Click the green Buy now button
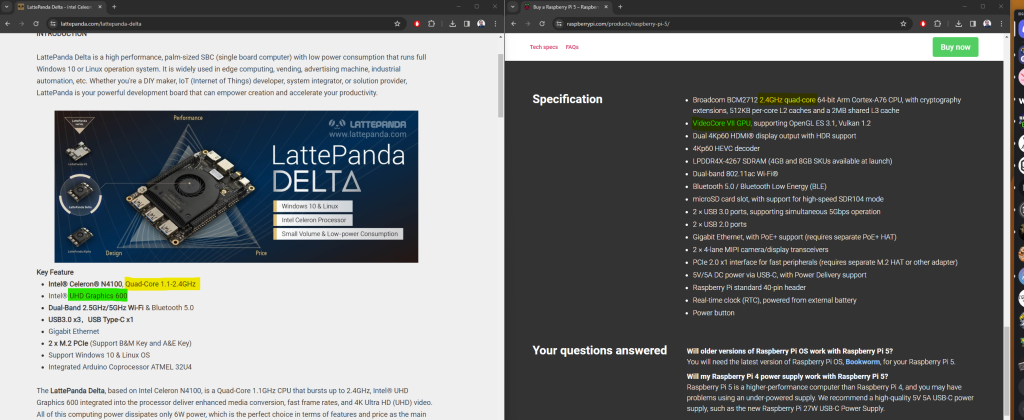The width and height of the screenshot is (1024, 420). click(955, 47)
